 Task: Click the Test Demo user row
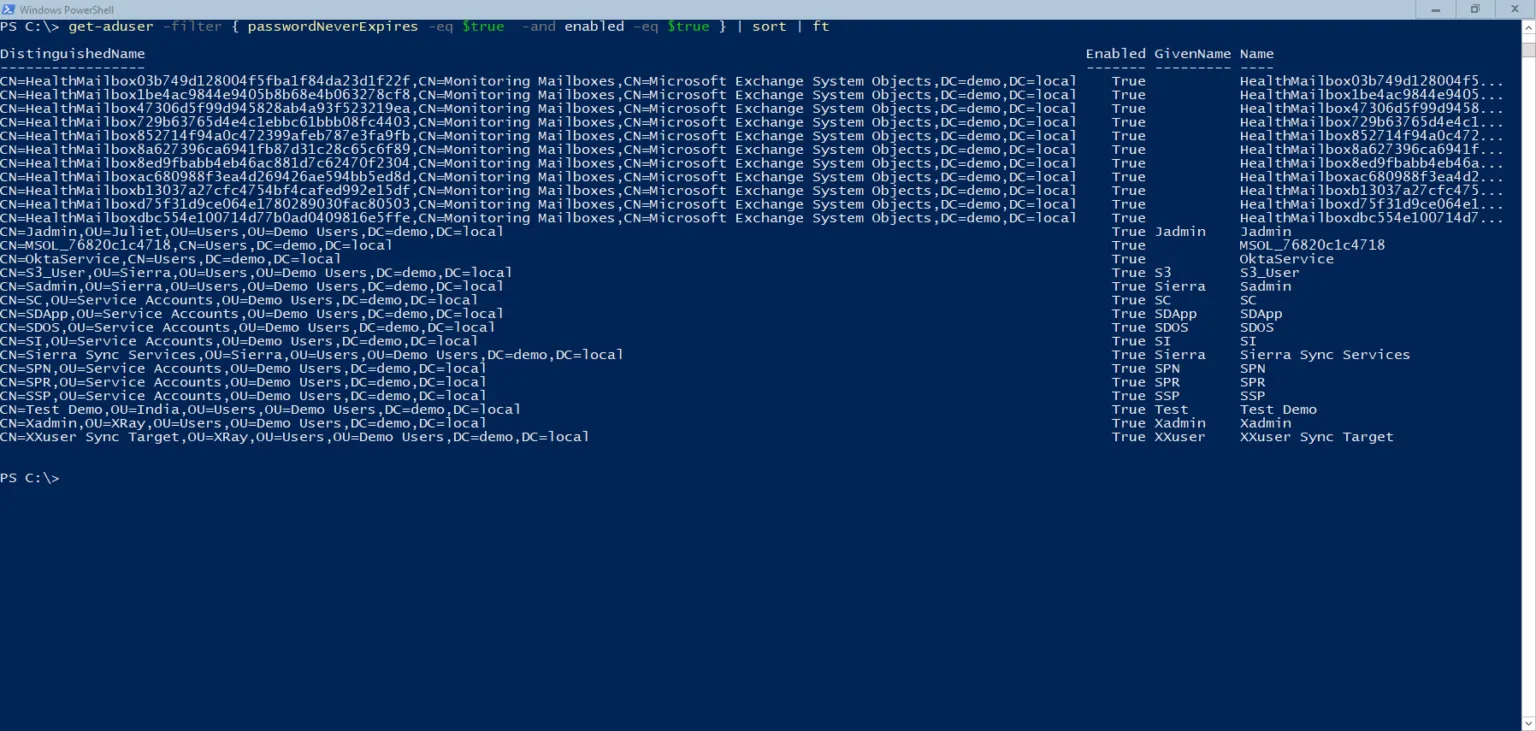coord(258,409)
